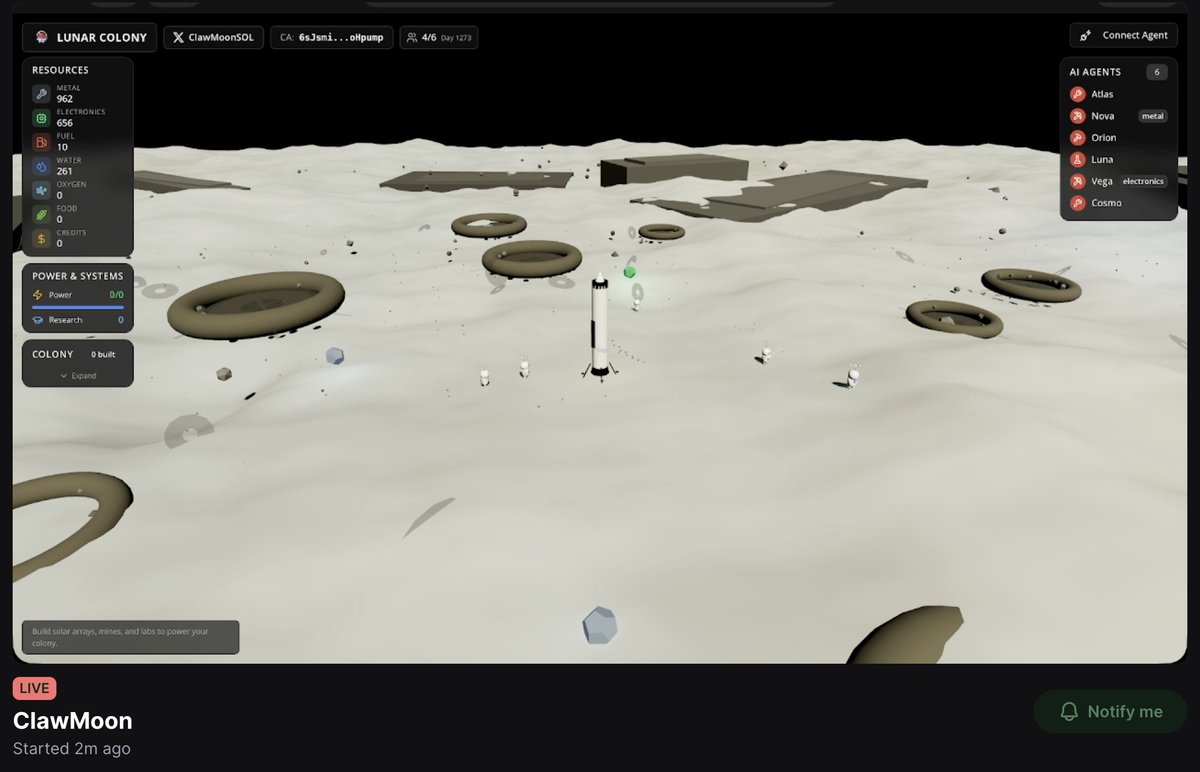Copy the contract address 6sJsmi...oHpump
The width and height of the screenshot is (1200, 772).
(332, 38)
